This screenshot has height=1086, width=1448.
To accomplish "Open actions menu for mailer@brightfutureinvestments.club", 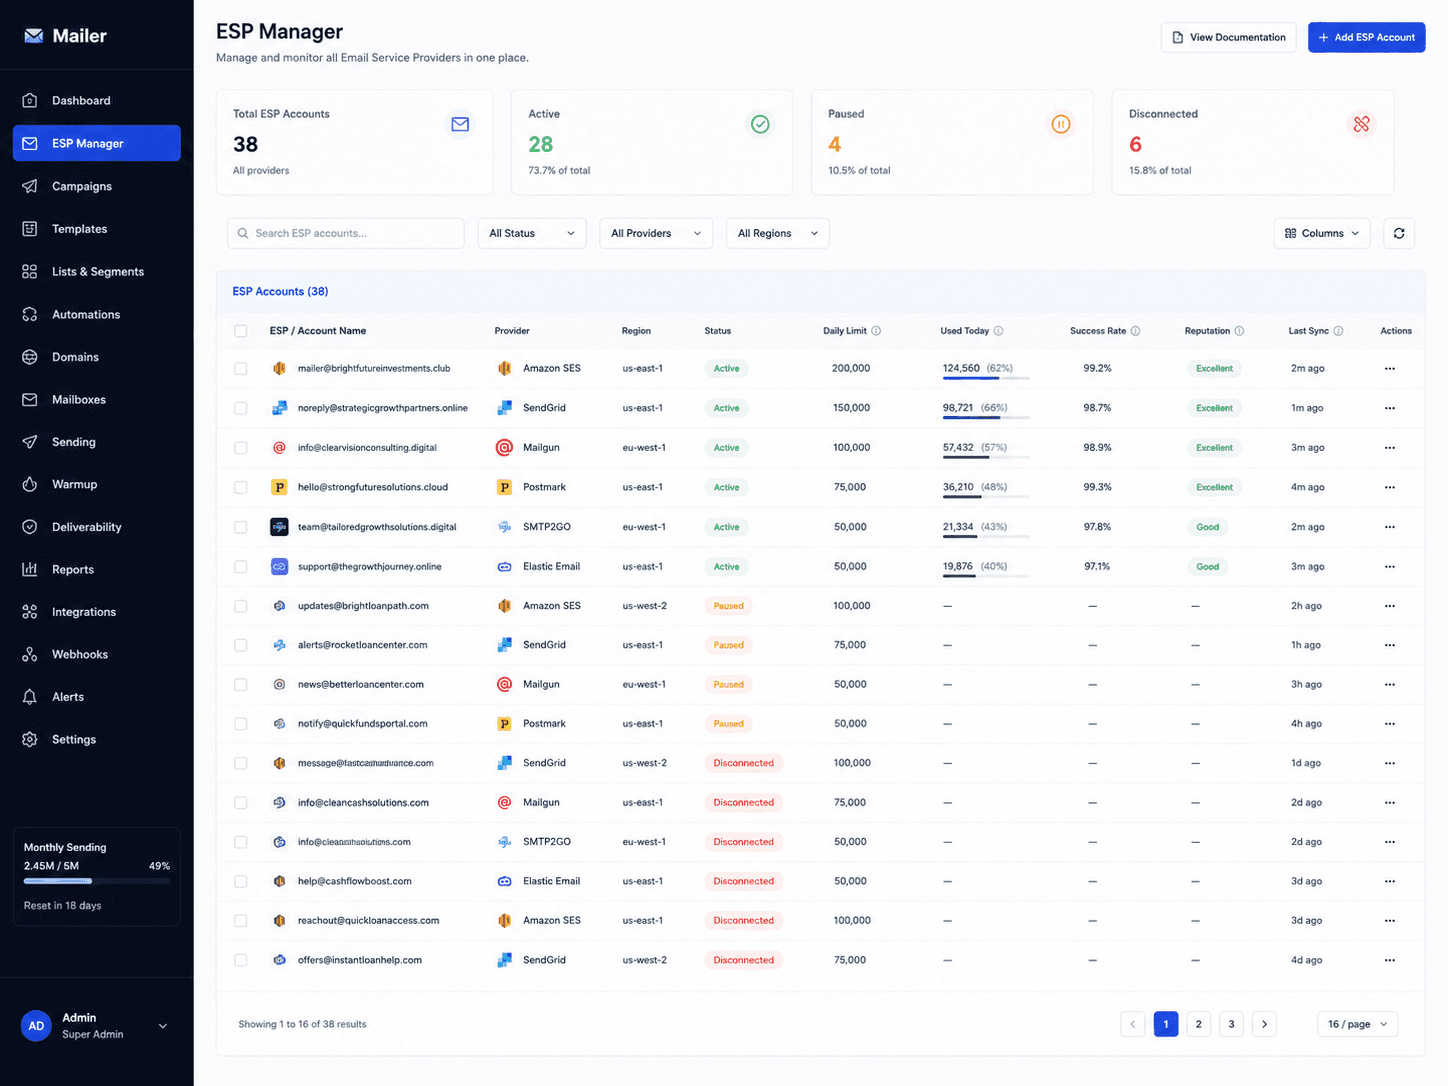I will (1390, 369).
